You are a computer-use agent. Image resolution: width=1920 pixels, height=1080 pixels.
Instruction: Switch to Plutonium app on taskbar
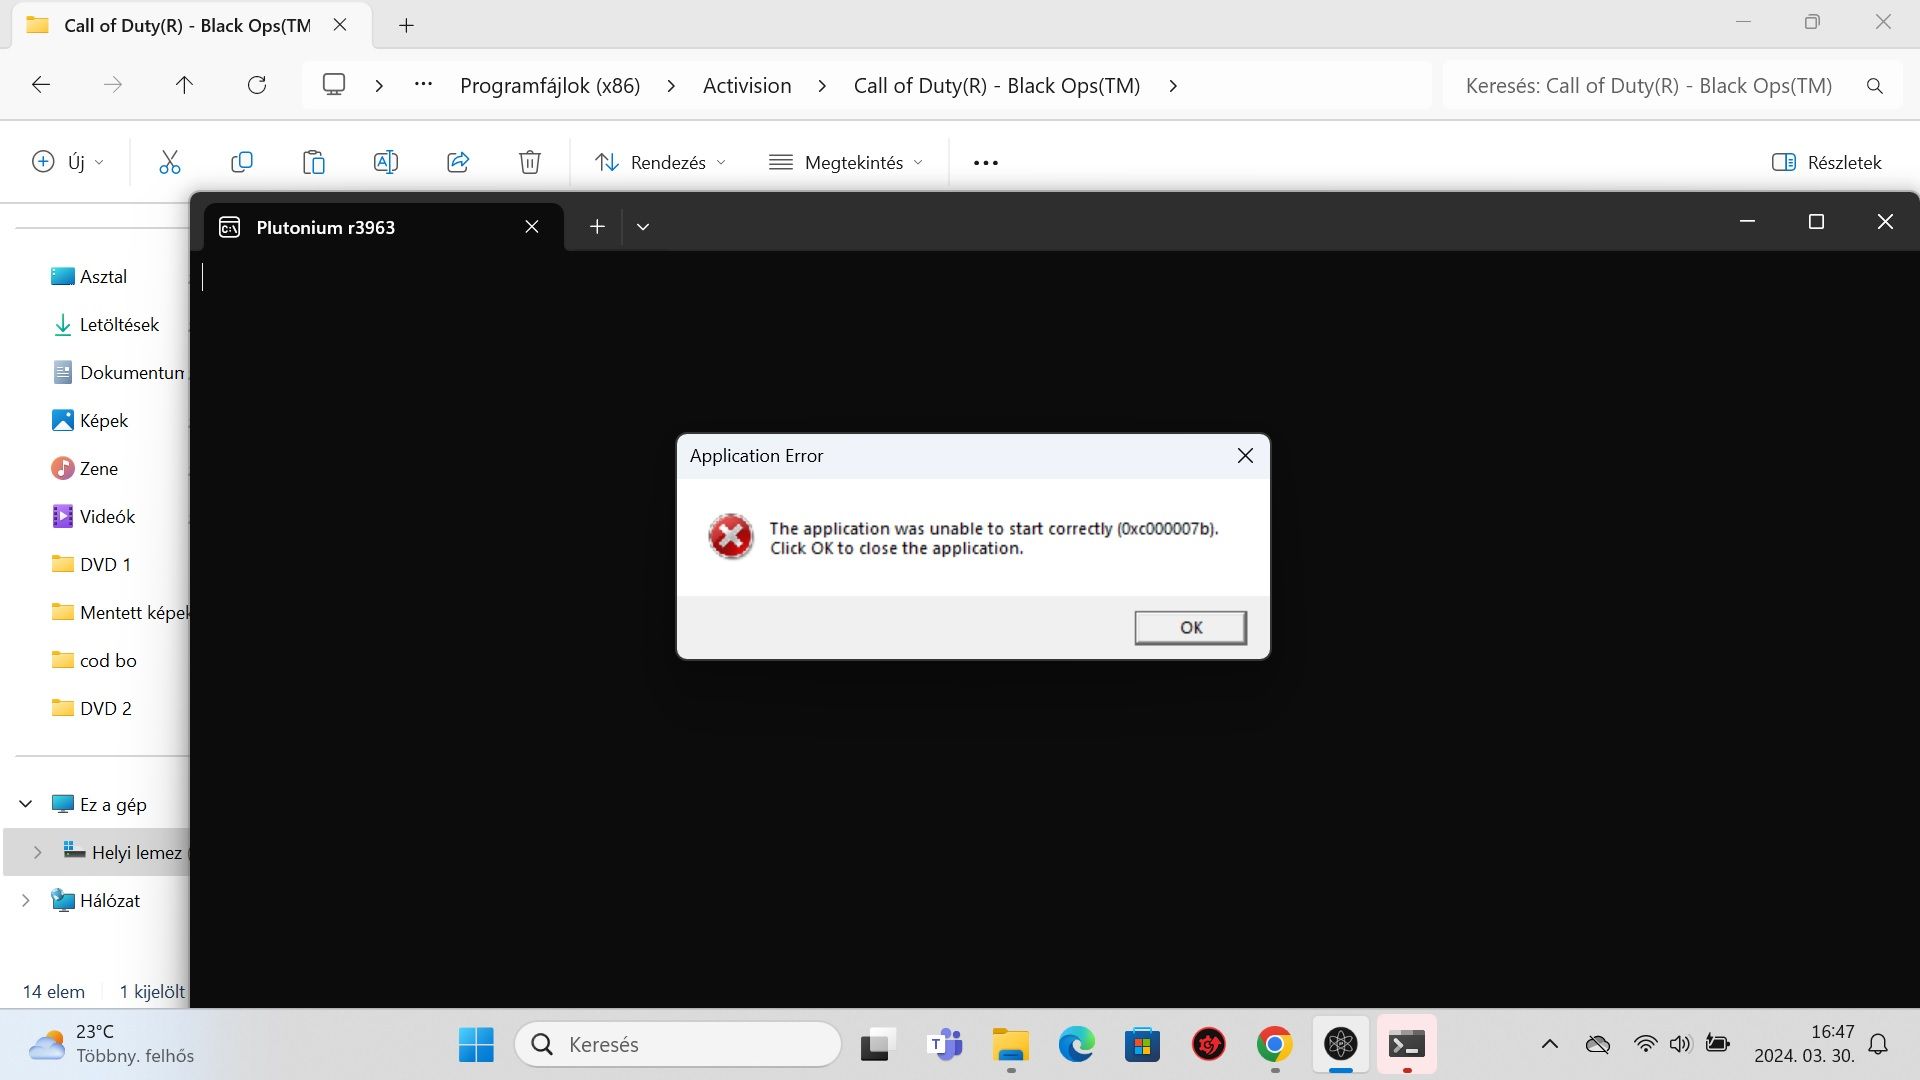click(1340, 1045)
